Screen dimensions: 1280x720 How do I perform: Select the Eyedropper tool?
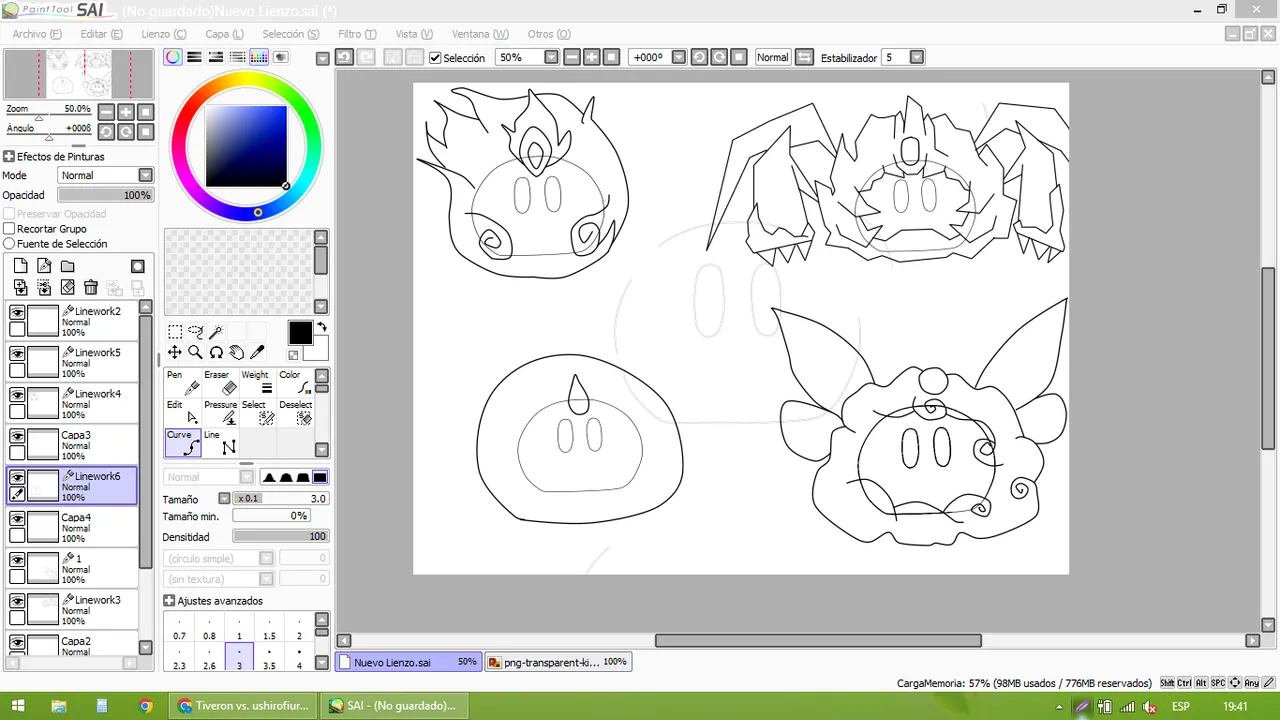[257, 352]
